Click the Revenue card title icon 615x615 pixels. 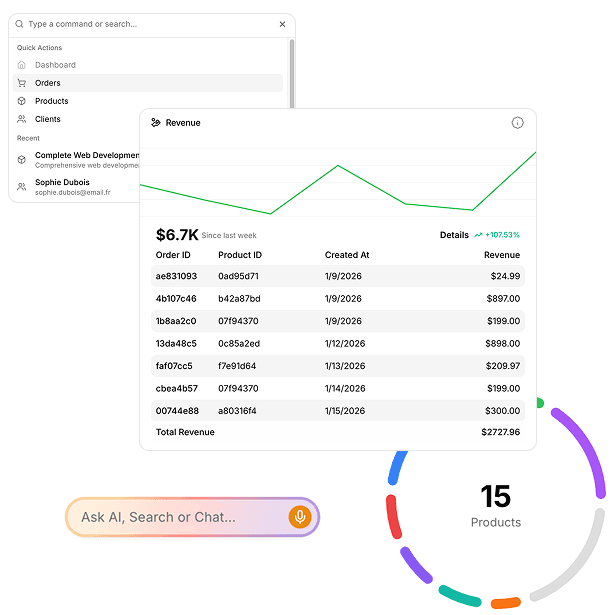pos(156,123)
